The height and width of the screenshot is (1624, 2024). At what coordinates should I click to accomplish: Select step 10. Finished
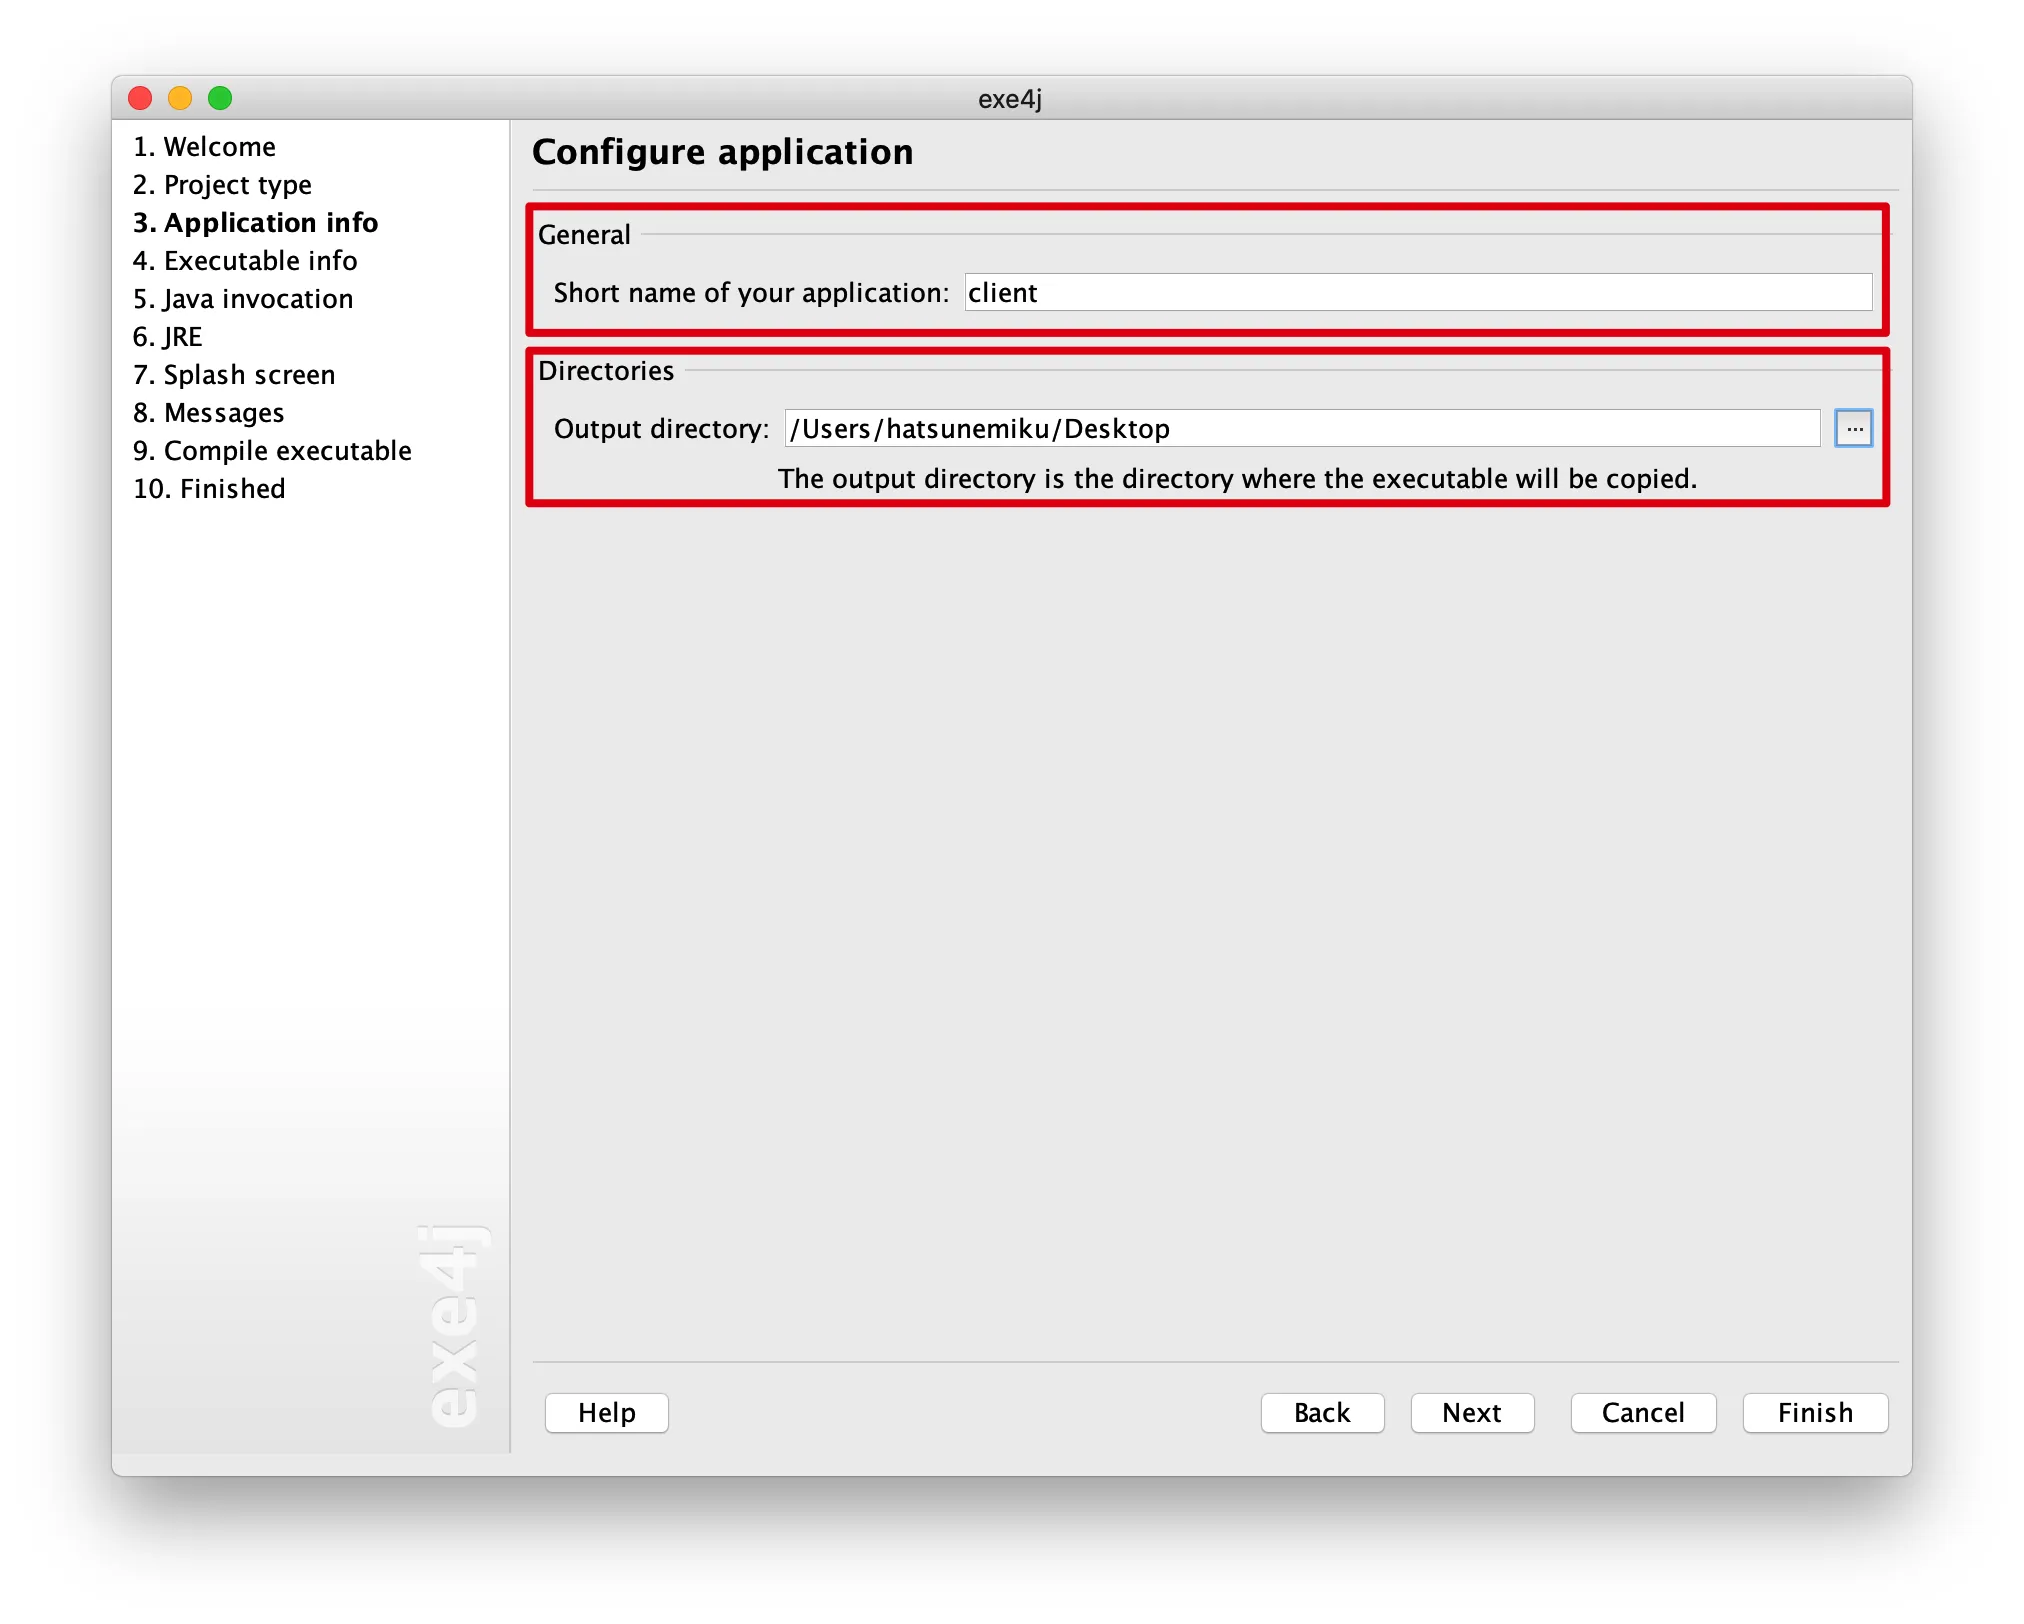pyautogui.click(x=210, y=489)
